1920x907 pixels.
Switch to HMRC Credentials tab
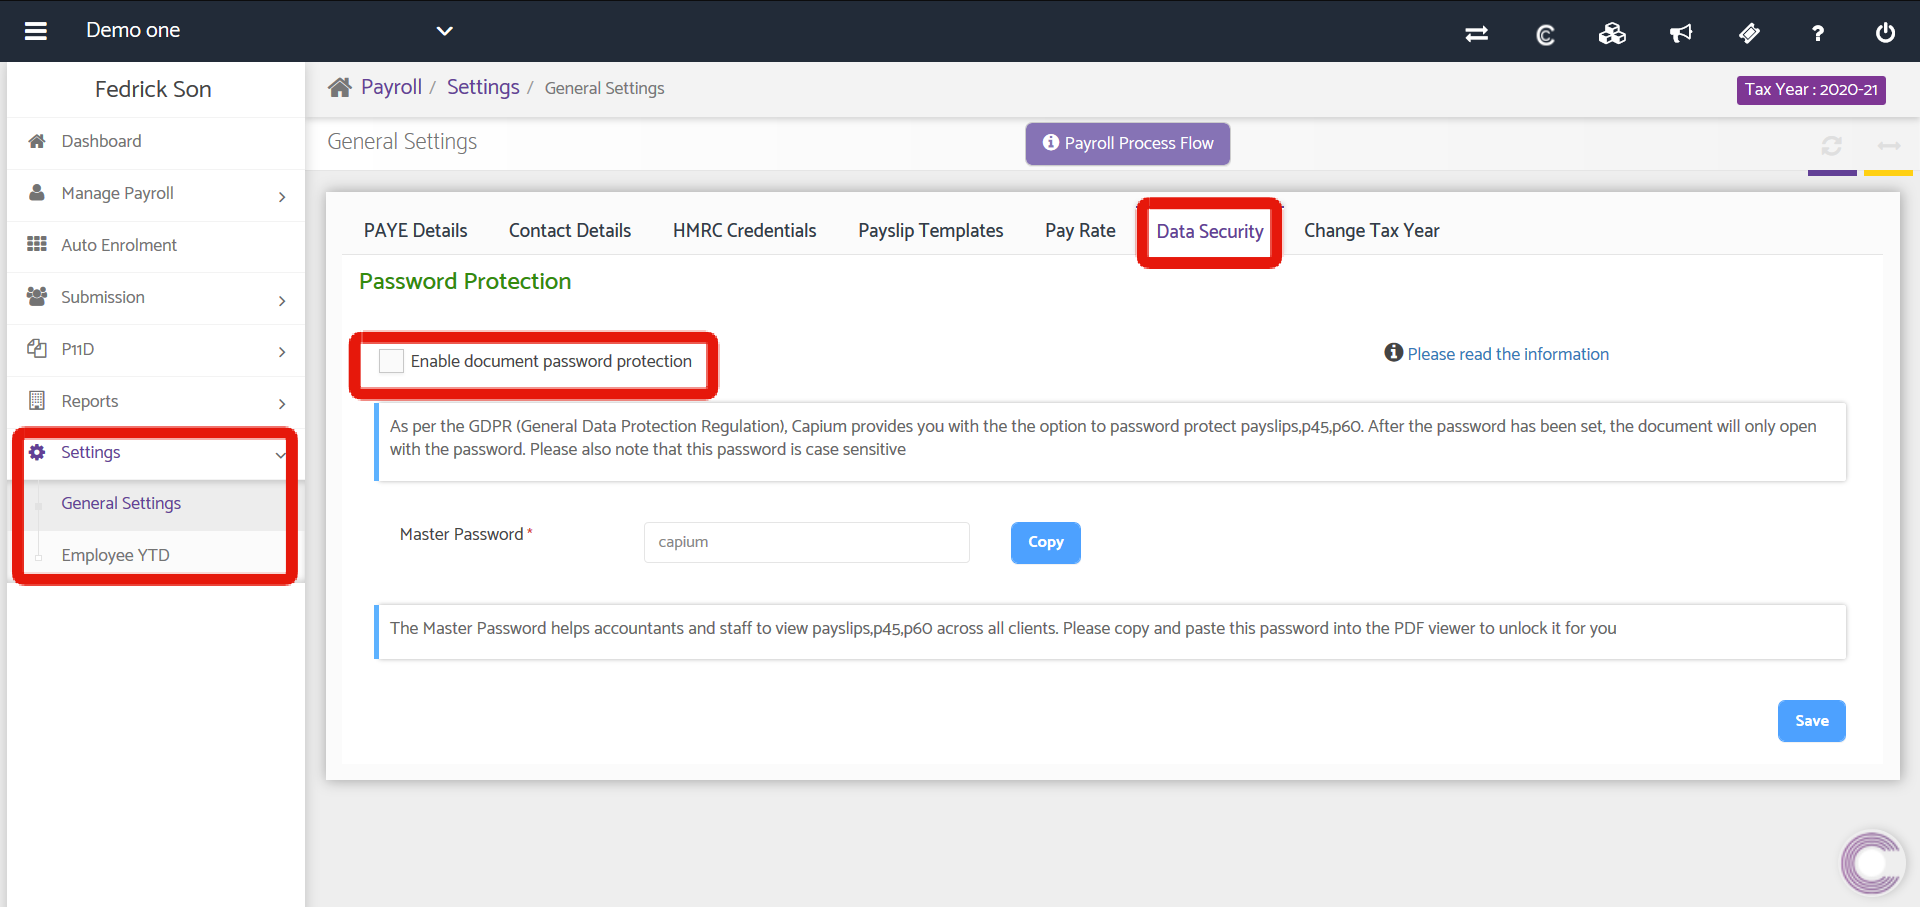pyautogui.click(x=745, y=230)
